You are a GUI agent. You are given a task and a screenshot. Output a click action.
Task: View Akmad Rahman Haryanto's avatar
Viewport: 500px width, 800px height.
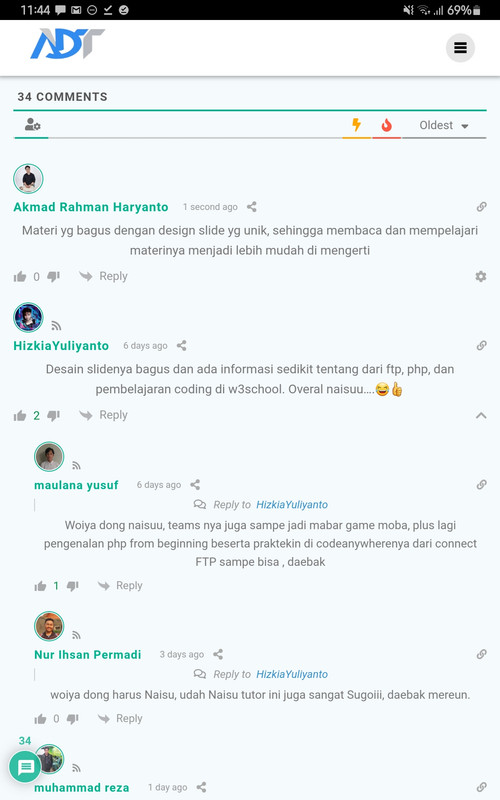pos(28,179)
